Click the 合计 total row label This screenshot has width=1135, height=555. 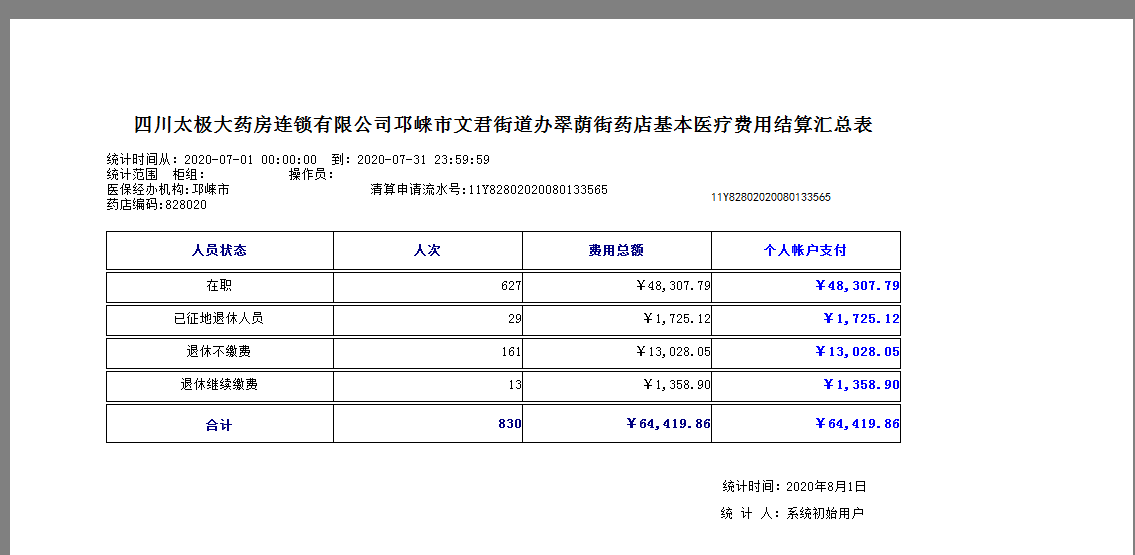(x=219, y=424)
